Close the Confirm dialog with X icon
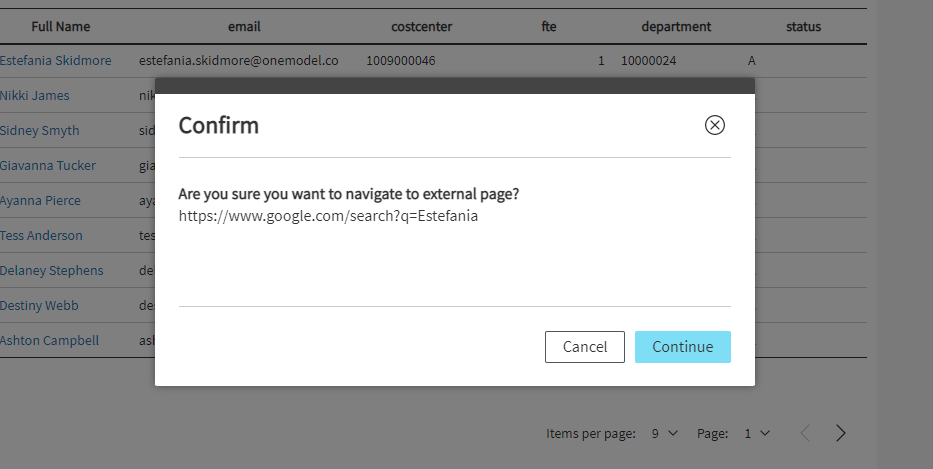The image size is (933, 469). pos(714,125)
